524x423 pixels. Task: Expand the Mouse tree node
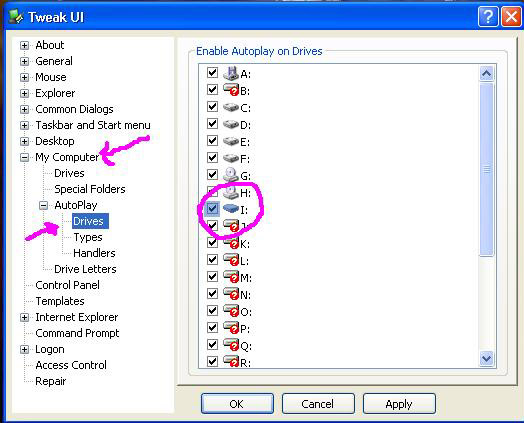24,77
